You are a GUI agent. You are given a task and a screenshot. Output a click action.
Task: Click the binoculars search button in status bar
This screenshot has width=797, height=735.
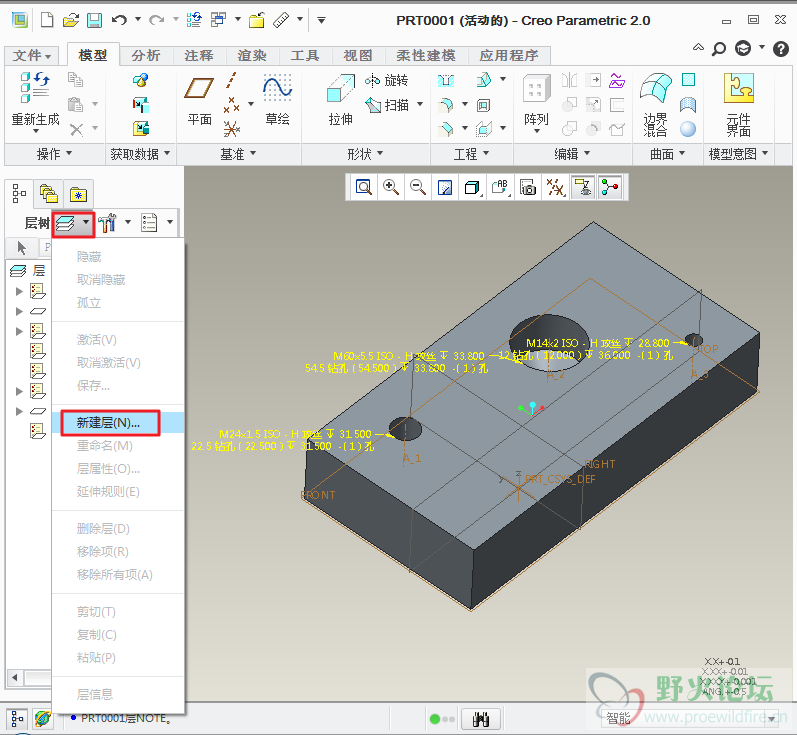click(481, 719)
